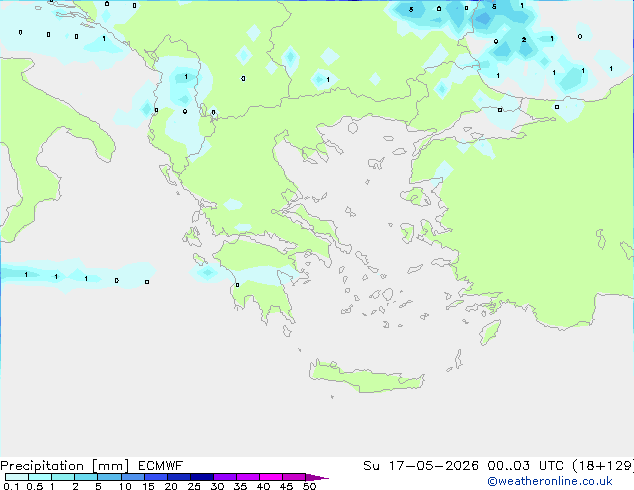Click the precipitation value '2' on map
634x490 pixels.
524,40
